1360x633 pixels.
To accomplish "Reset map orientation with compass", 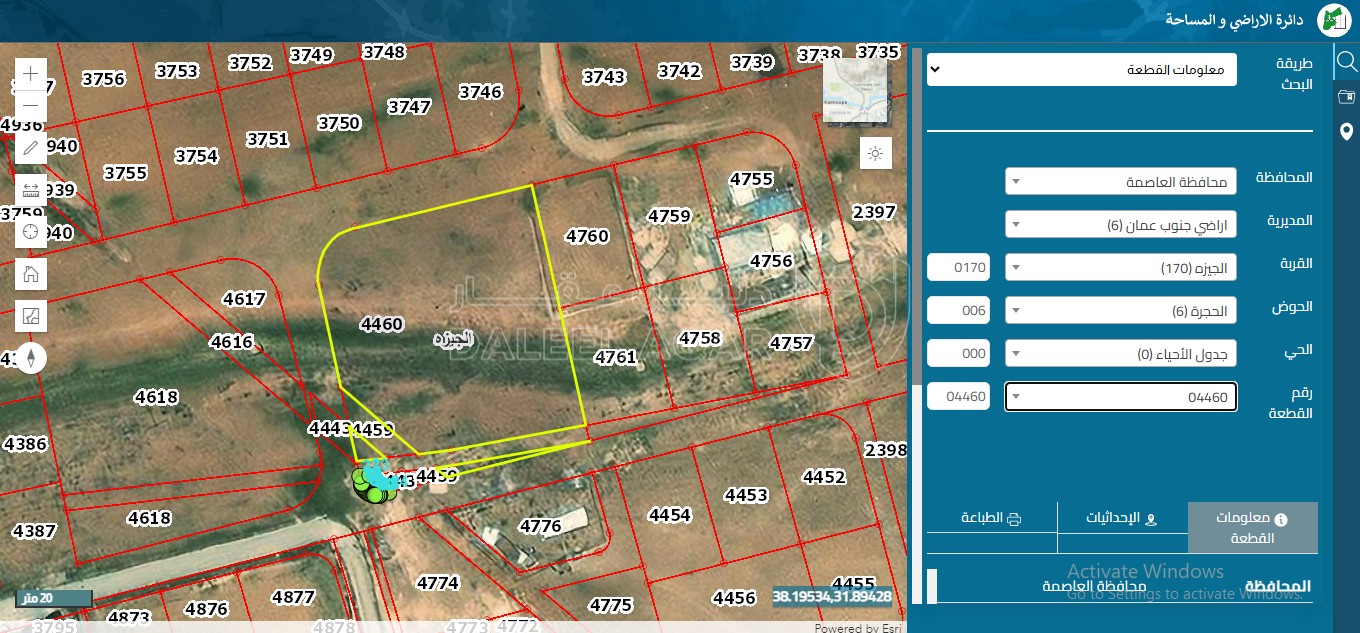I will pos(31,358).
